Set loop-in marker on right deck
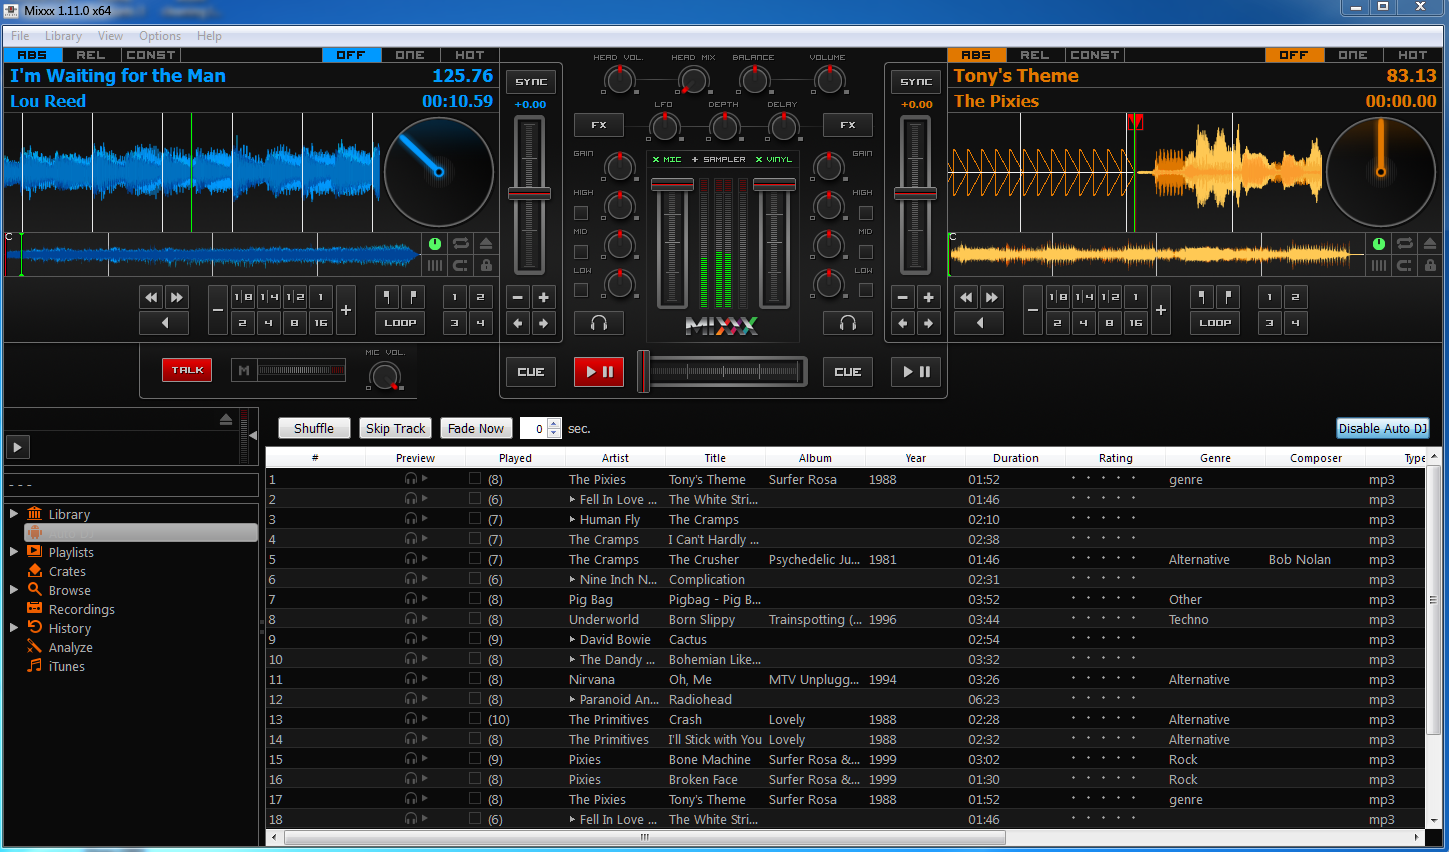 [x=1202, y=297]
